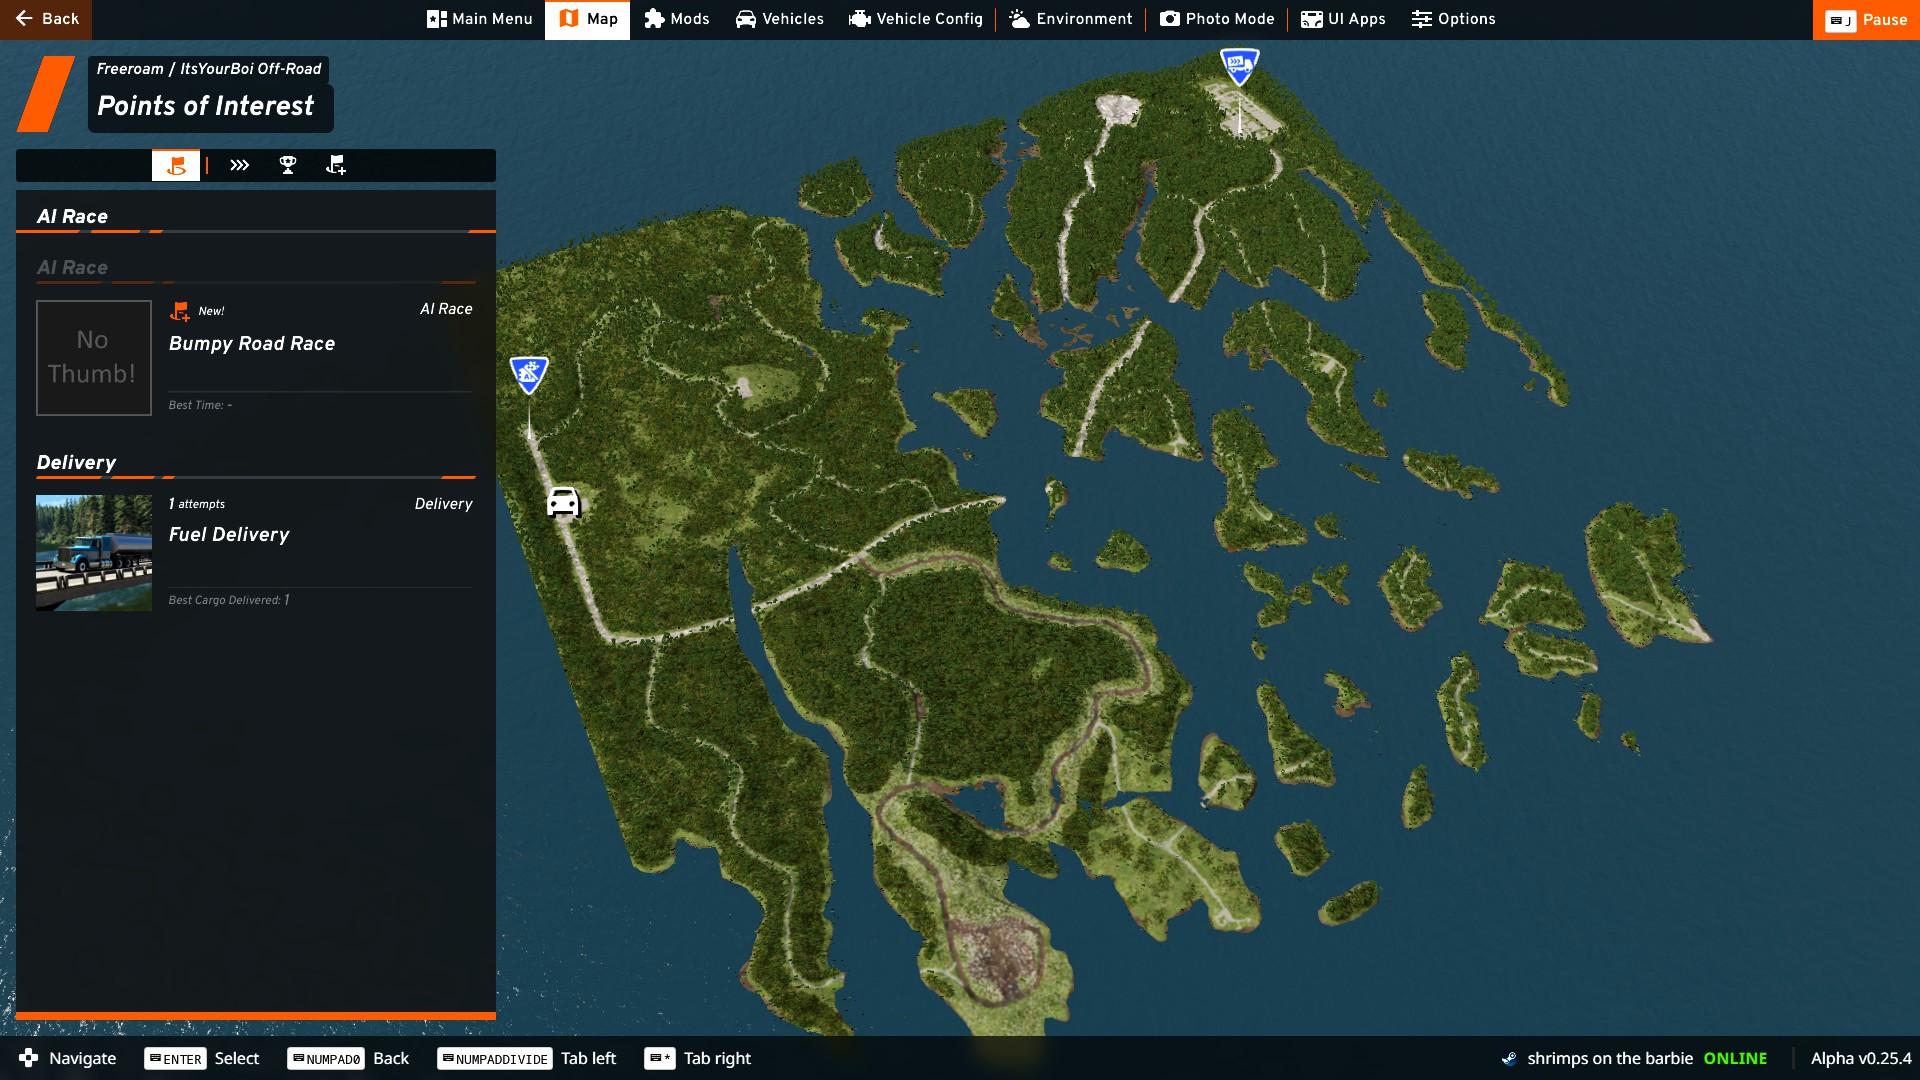The image size is (1920, 1080).
Task: Click the shrimps on the barbie username
Action: point(1610,1058)
